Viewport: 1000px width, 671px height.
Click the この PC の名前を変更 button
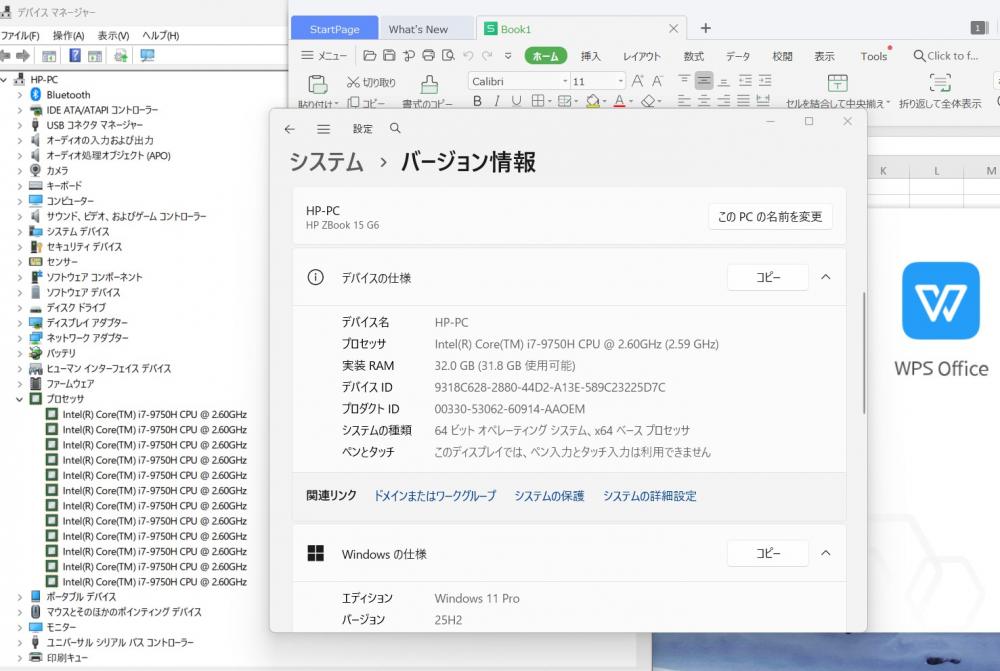770,217
